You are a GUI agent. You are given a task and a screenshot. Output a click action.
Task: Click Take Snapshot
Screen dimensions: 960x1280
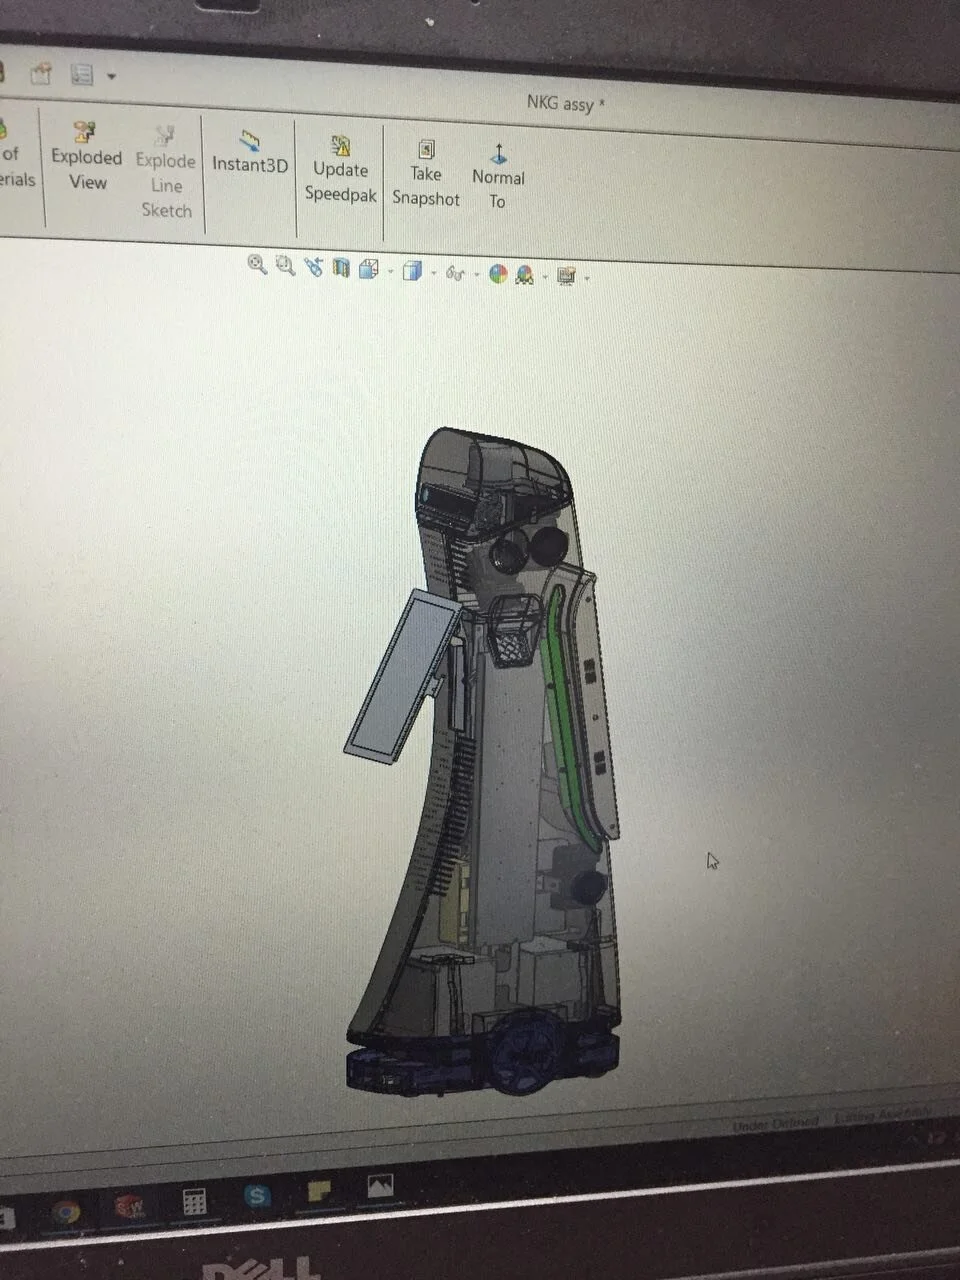(426, 174)
